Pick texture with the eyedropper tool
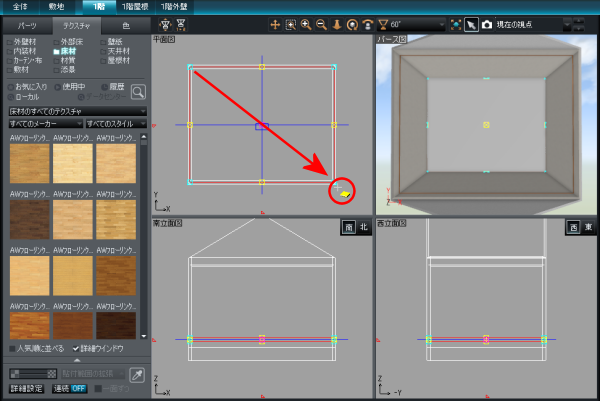 point(136,374)
